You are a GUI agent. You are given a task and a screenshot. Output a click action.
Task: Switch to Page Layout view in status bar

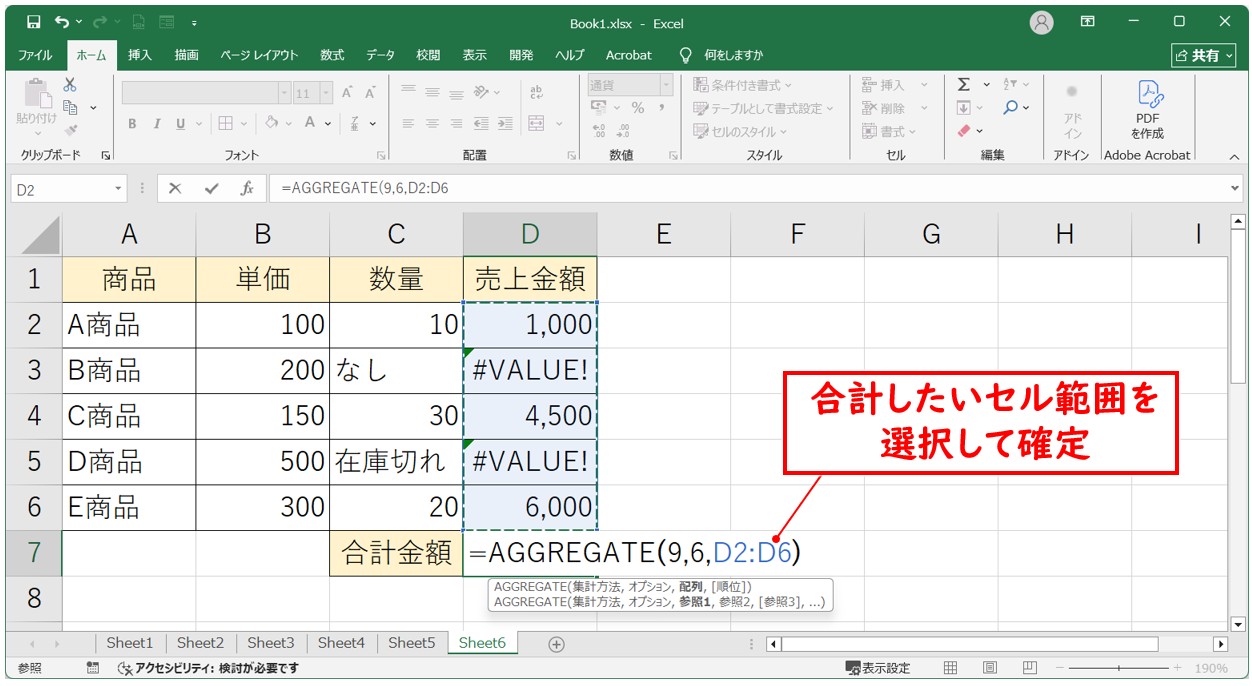989,668
